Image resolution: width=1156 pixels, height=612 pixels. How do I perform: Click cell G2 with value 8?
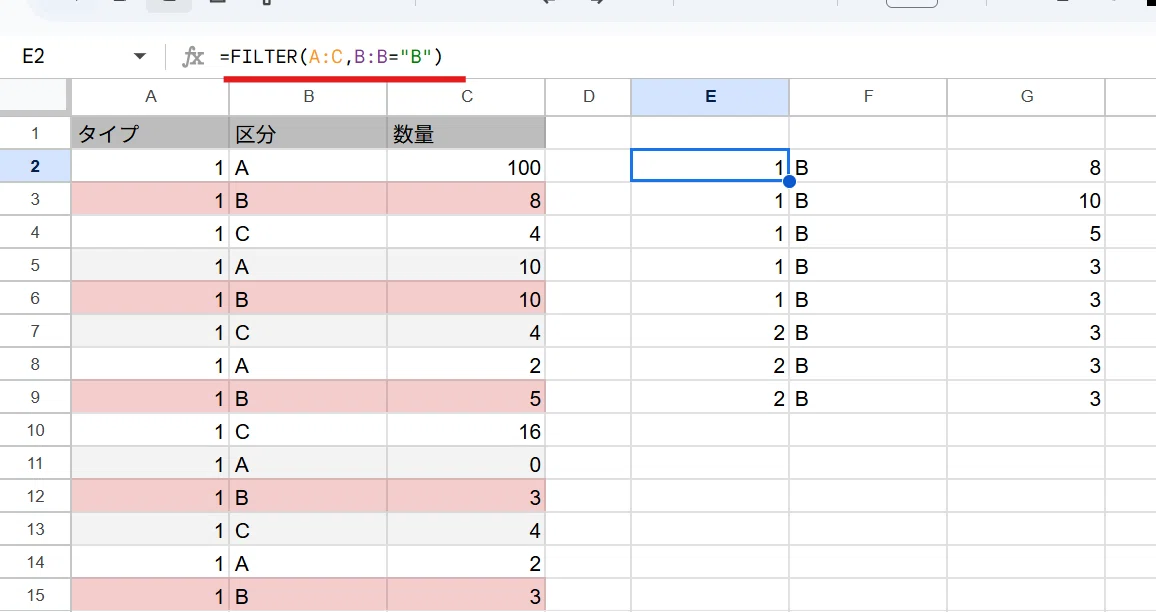[x=1026, y=167]
